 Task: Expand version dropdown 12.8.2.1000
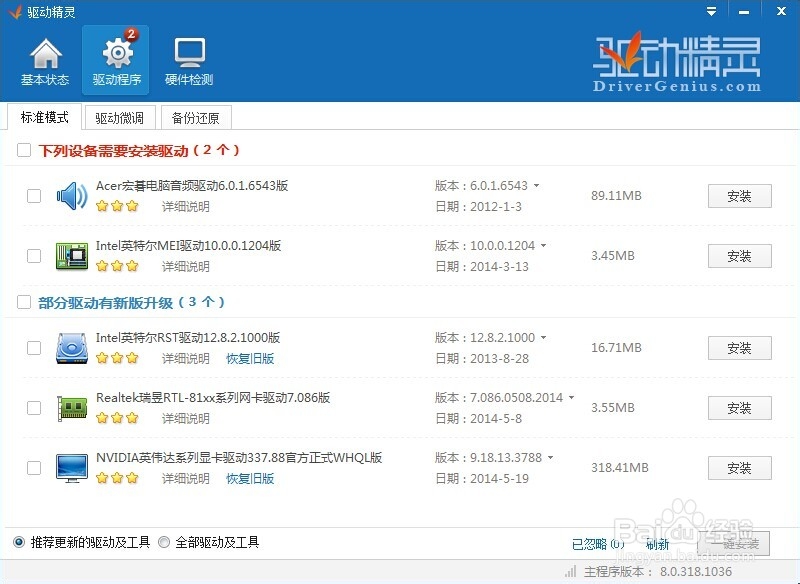[543, 338]
